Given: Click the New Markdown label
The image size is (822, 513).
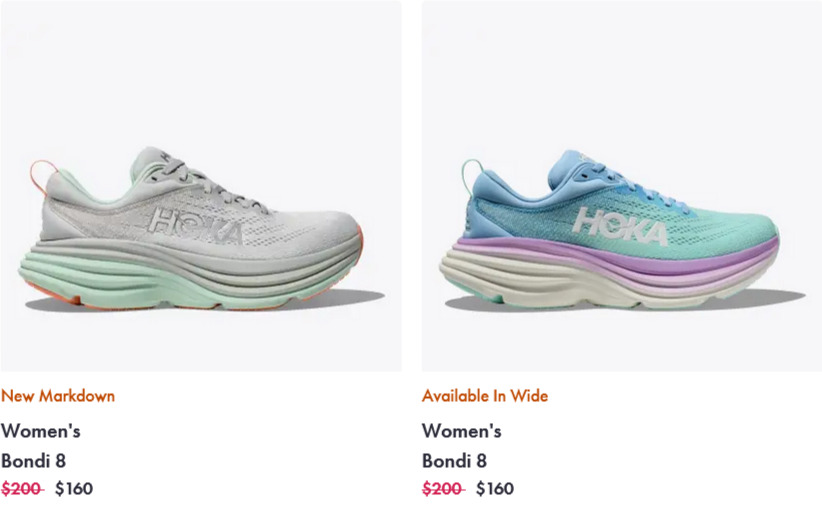Looking at the screenshot, I should click(x=58, y=396).
